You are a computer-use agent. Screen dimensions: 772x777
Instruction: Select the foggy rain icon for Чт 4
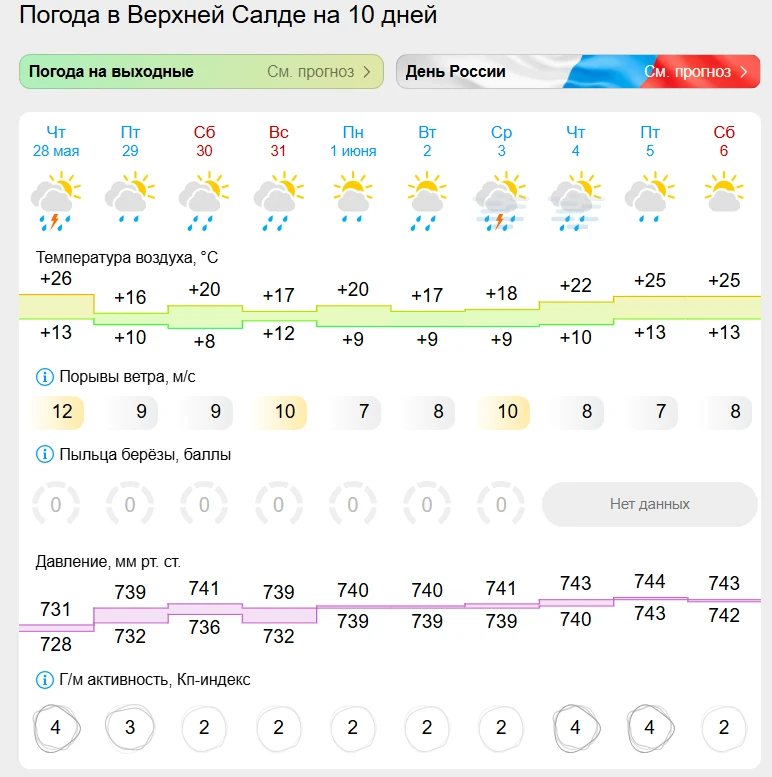tap(575, 201)
